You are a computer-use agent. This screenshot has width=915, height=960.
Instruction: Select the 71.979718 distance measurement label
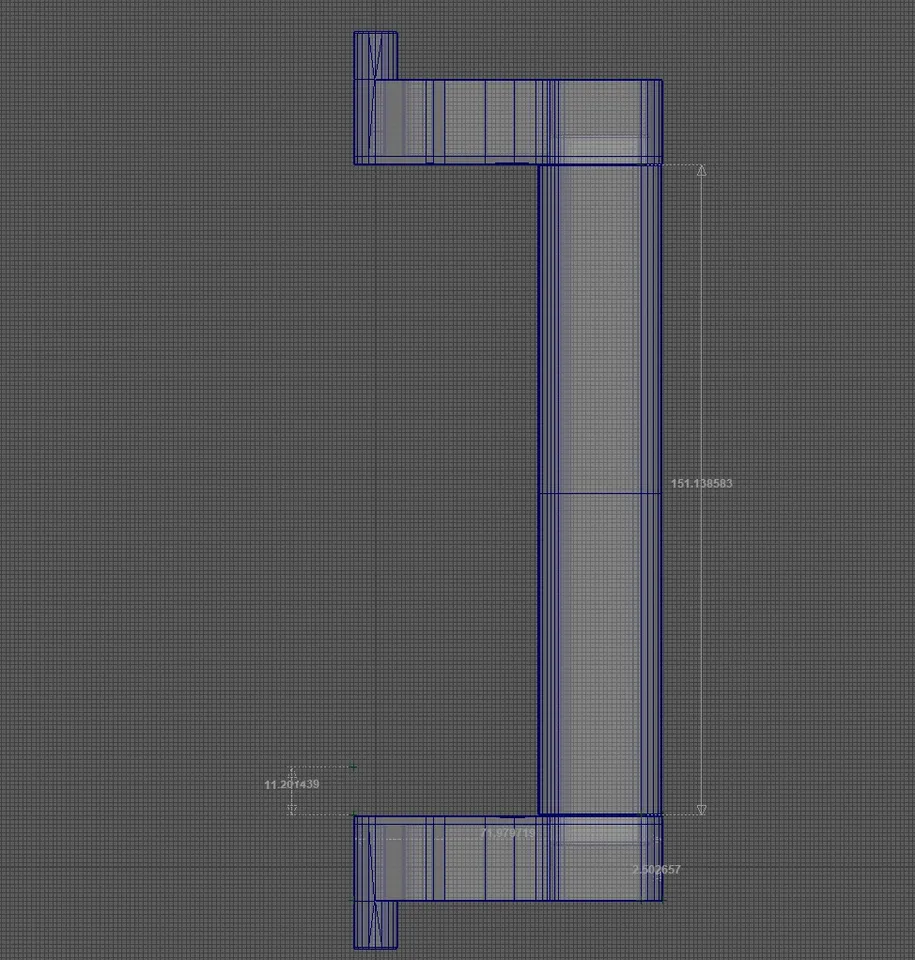508,833
